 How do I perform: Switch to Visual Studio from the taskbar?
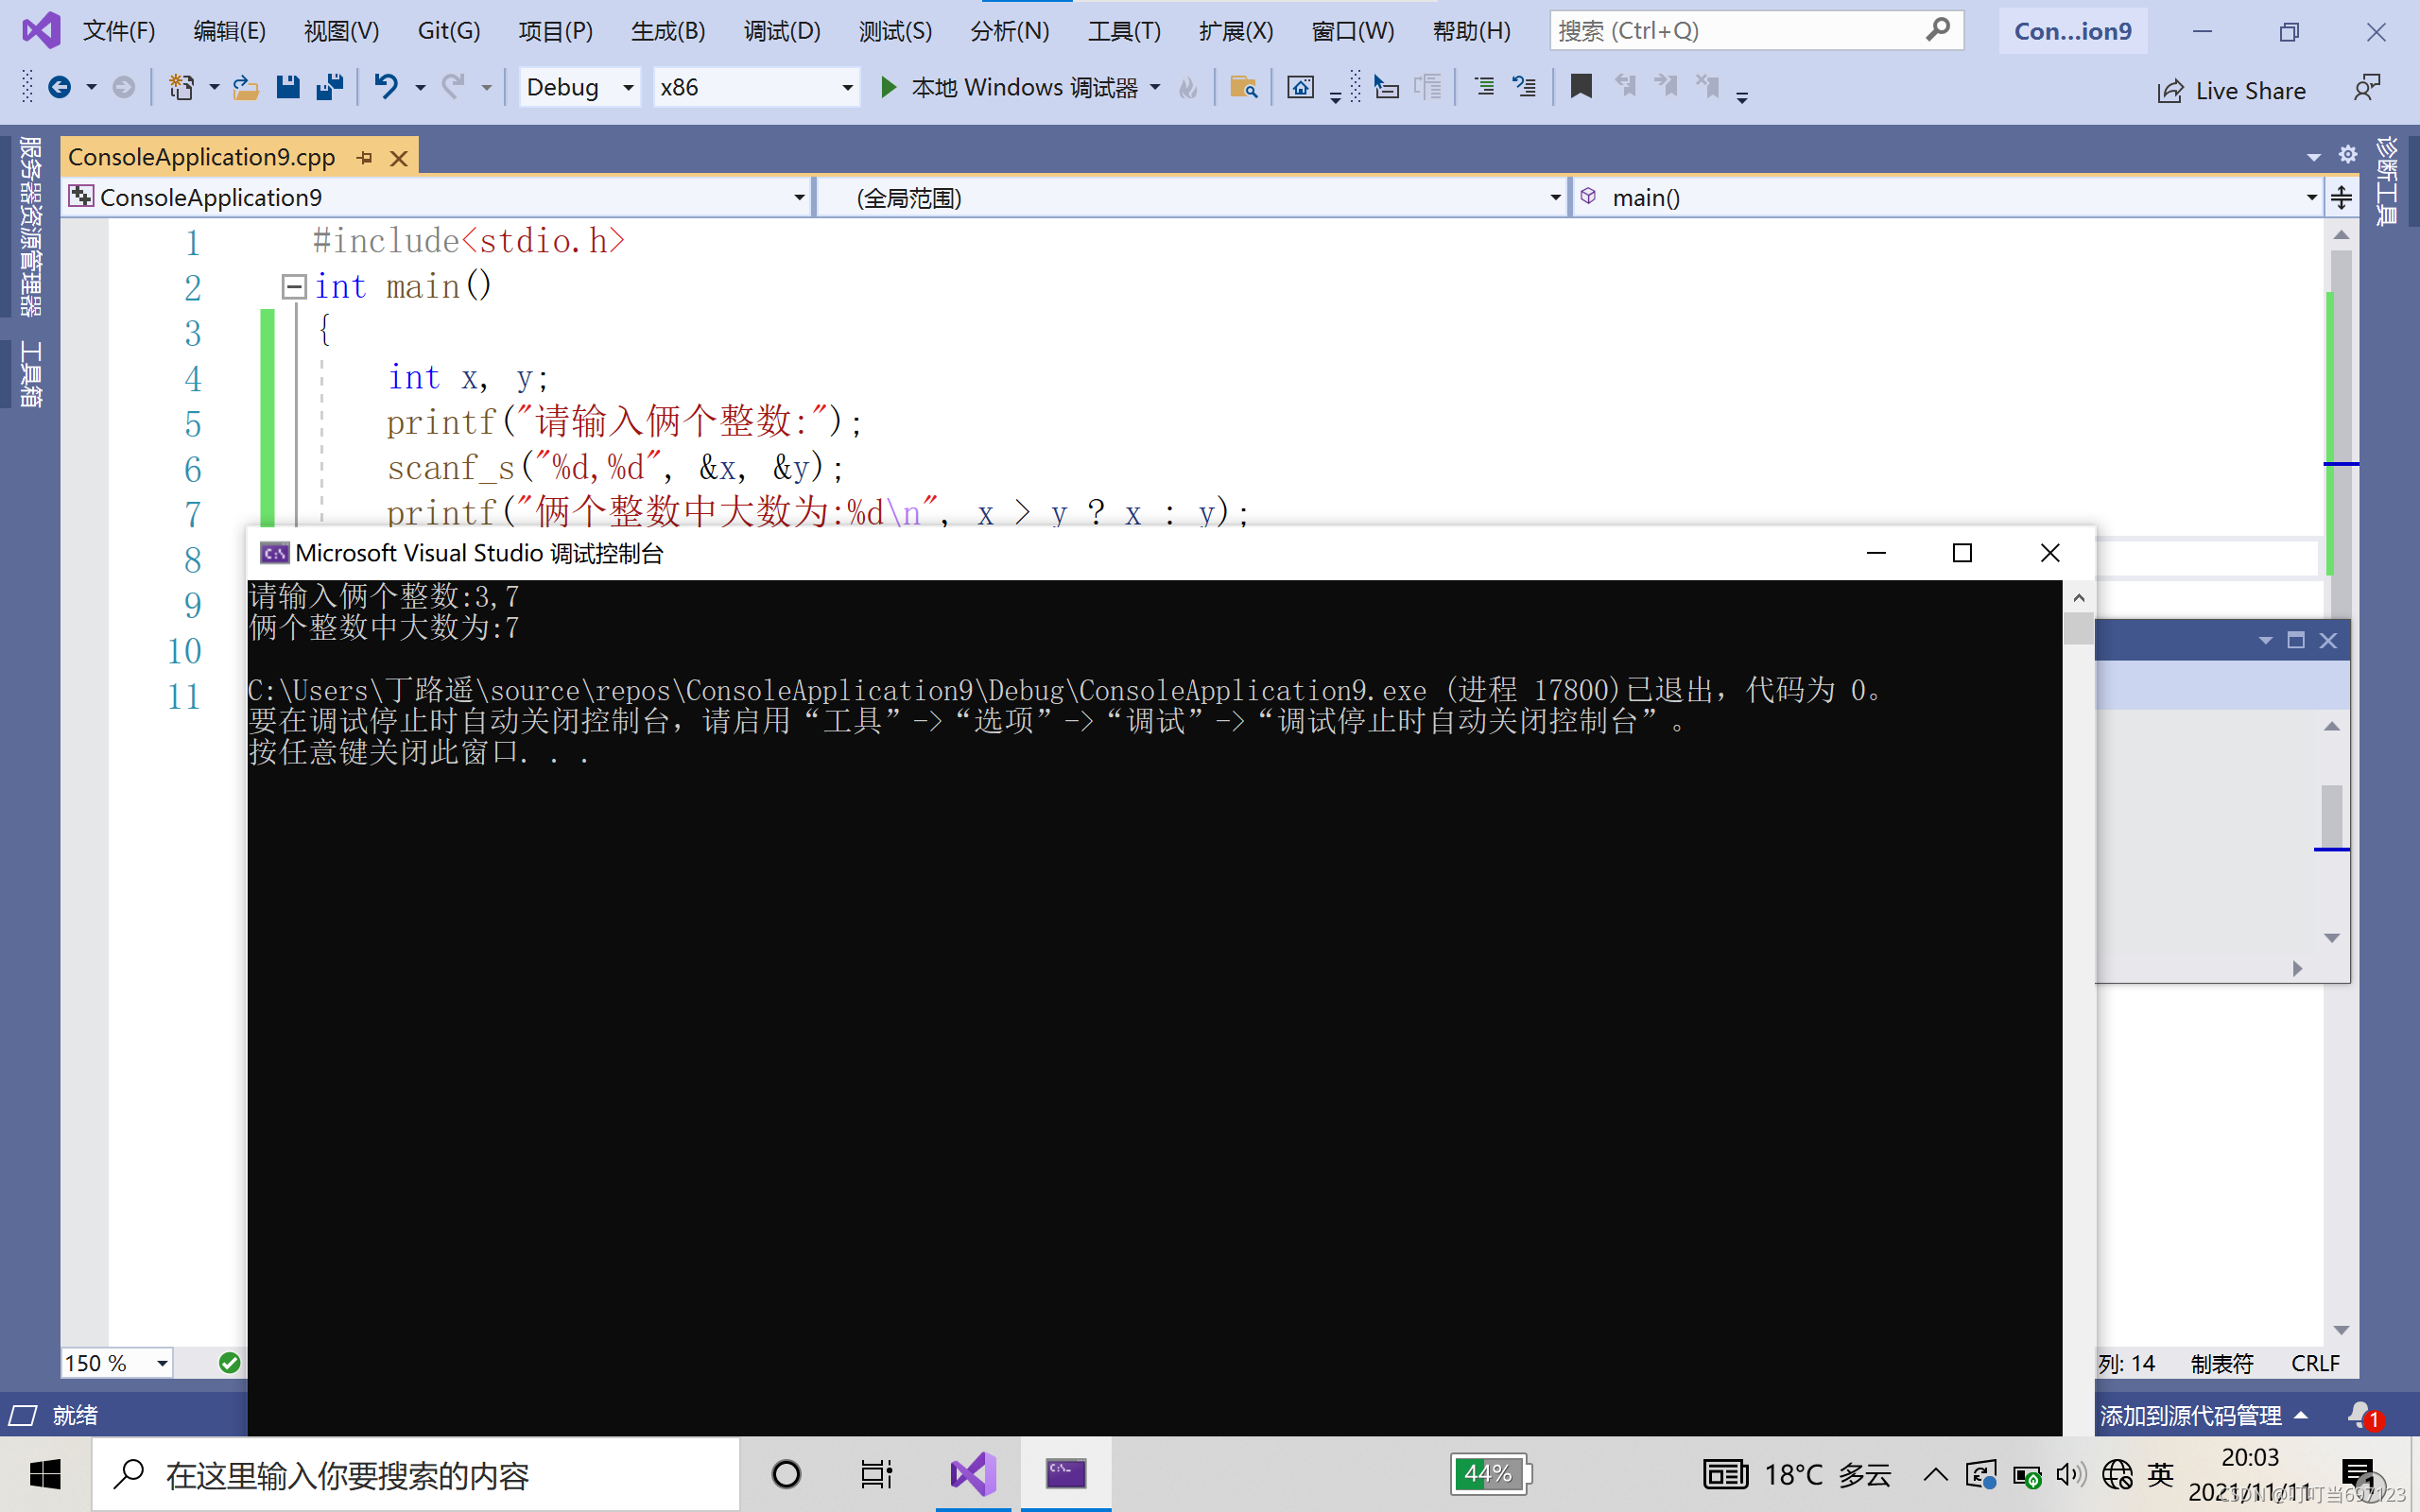tap(973, 1474)
